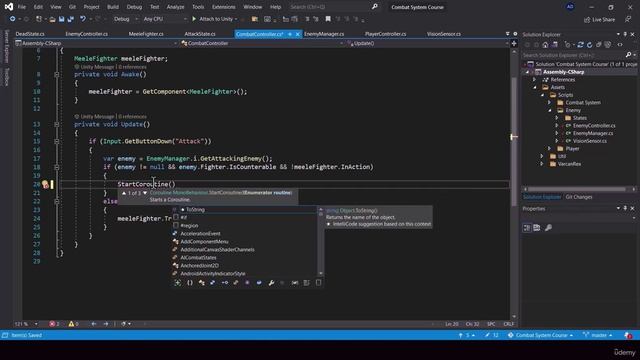Click the lightbulb quick actions icon on line 20
This screenshot has width=640, height=360.
click(45, 184)
